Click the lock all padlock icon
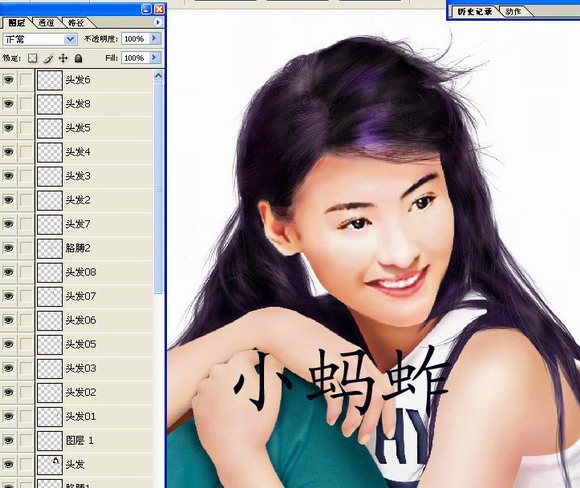580x488 pixels. coord(78,58)
